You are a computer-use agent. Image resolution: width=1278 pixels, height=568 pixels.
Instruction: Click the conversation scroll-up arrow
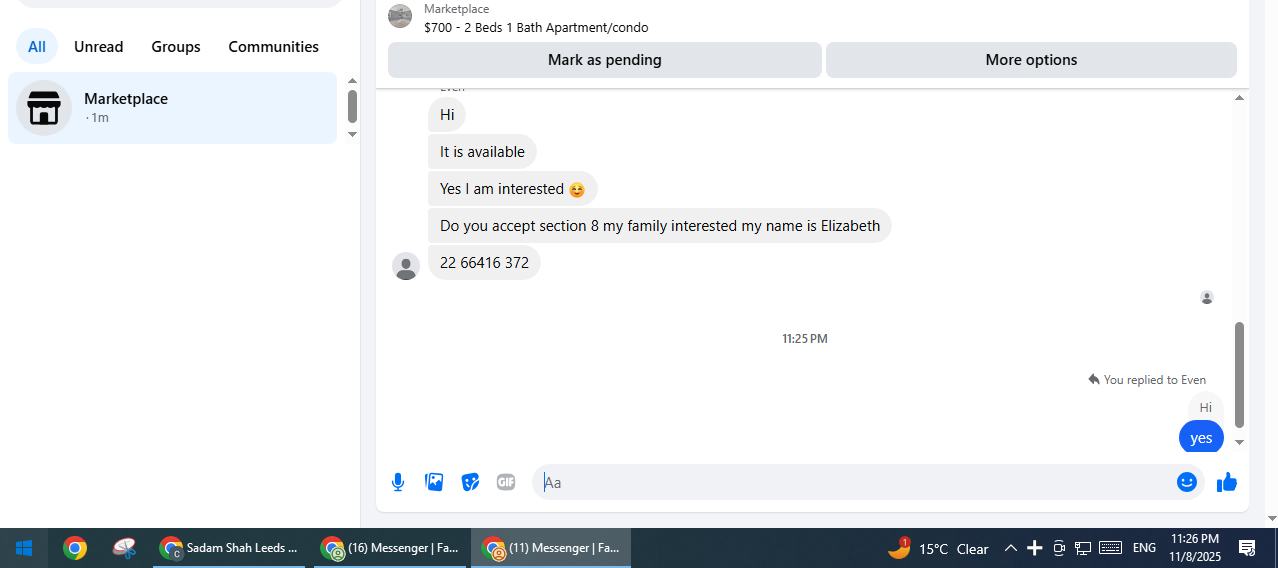[x=1240, y=98]
